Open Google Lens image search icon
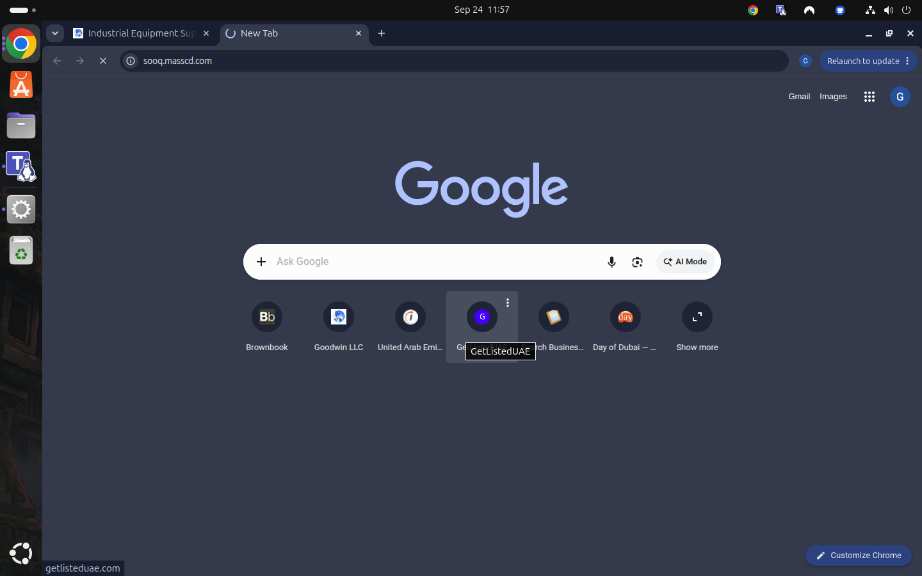Viewport: 922px width, 576px height. click(637, 262)
